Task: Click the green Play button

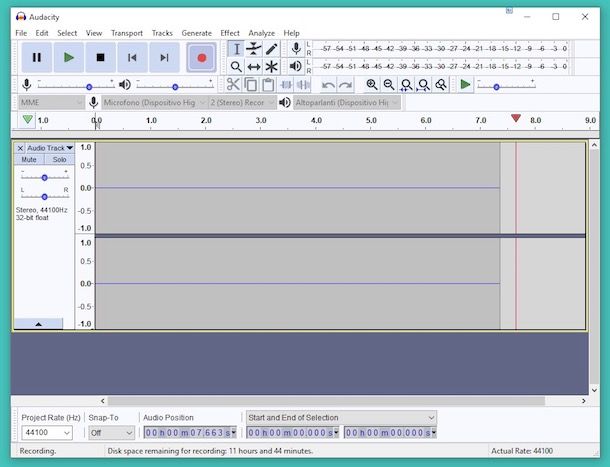Action: [x=69, y=58]
